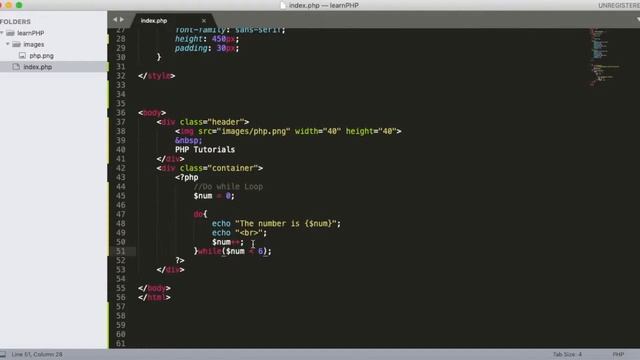Click the learnPHP folder icon
Viewport: 640px width, 360px height.
[x=11, y=33]
